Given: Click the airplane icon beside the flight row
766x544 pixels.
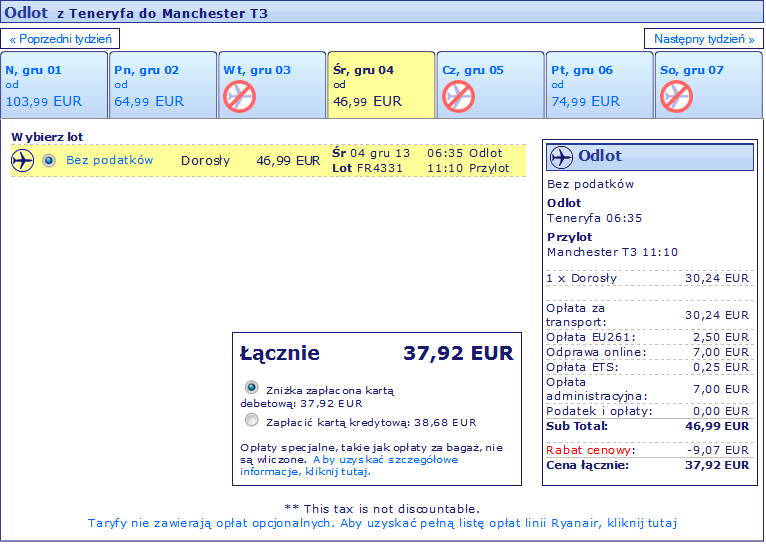Looking at the screenshot, I should 22,161.
